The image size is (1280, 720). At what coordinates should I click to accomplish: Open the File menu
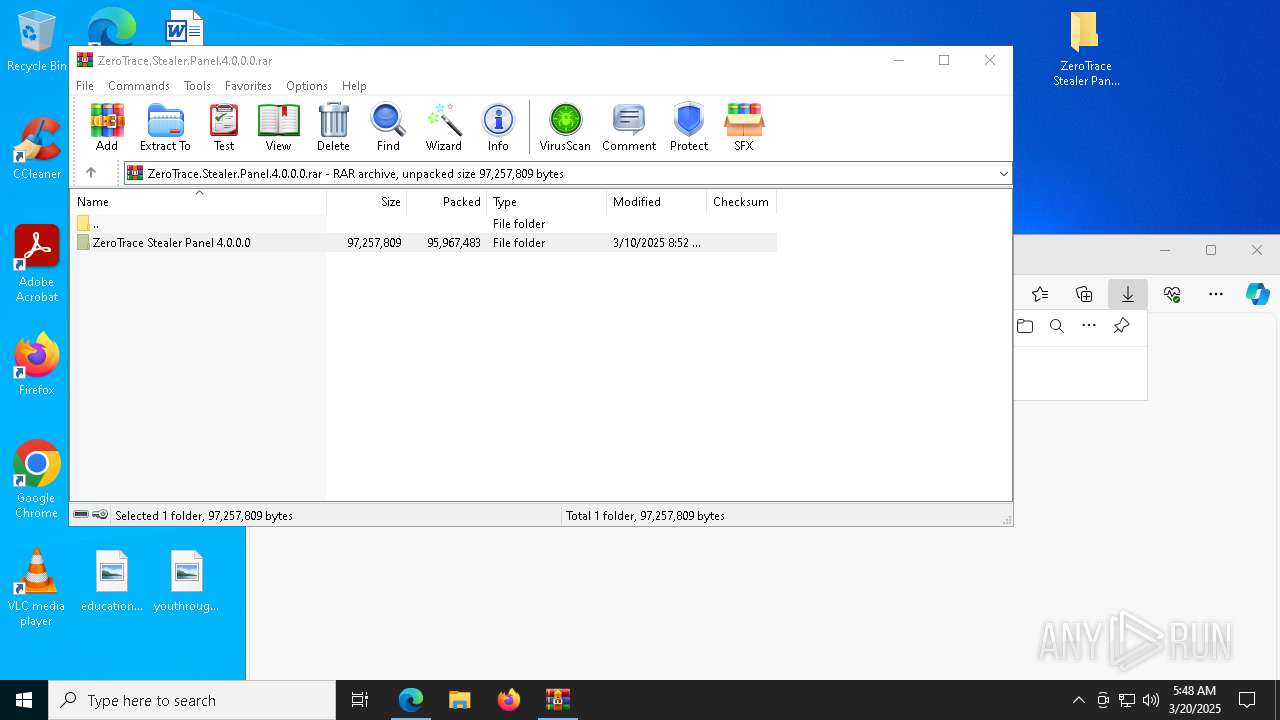point(85,86)
